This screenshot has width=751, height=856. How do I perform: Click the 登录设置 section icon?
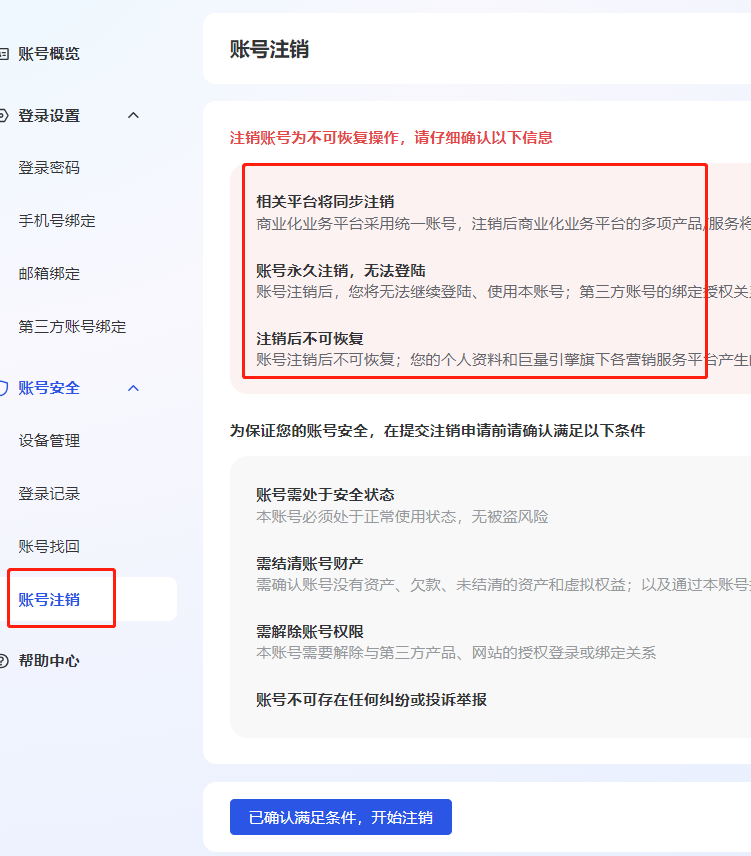pyautogui.click(x=3, y=116)
